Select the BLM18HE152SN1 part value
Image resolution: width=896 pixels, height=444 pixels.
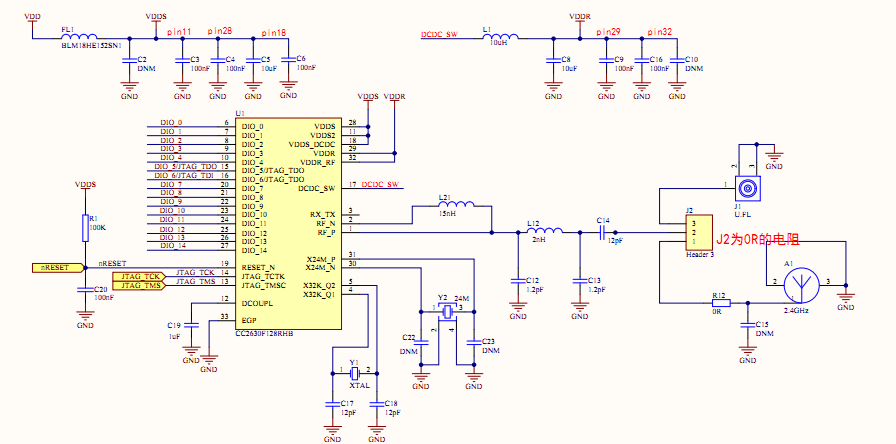(91, 45)
